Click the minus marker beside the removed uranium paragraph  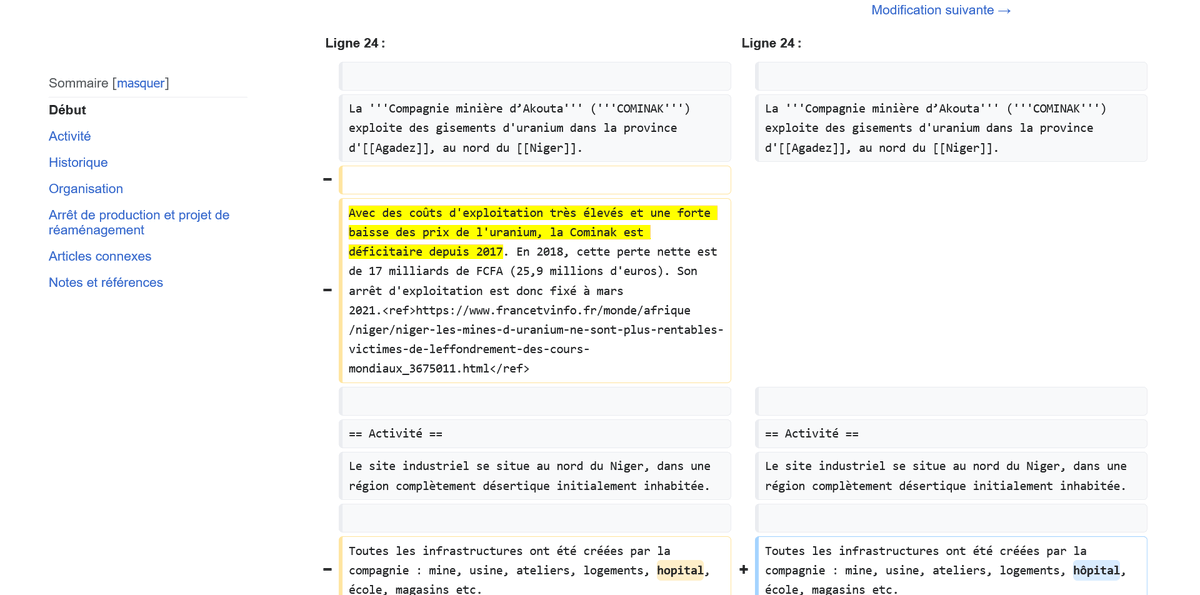327,290
